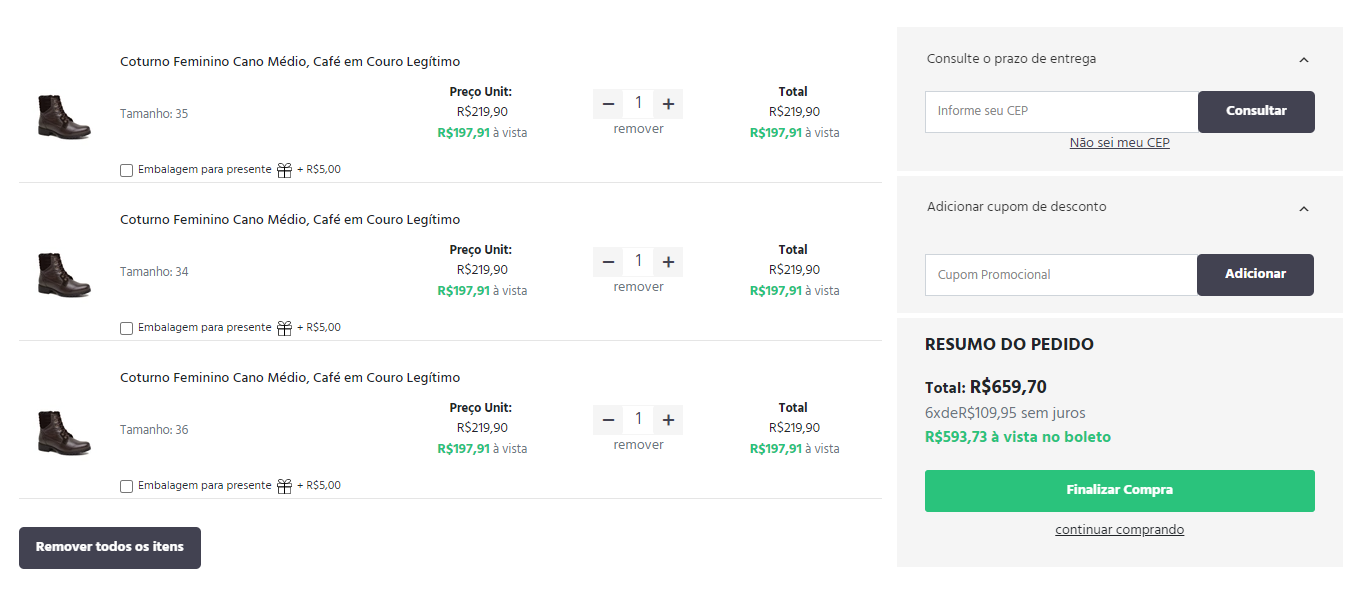This screenshot has width=1345, height=595.
Task: Enable gift packaging for size 35 boot
Action: click(x=126, y=171)
